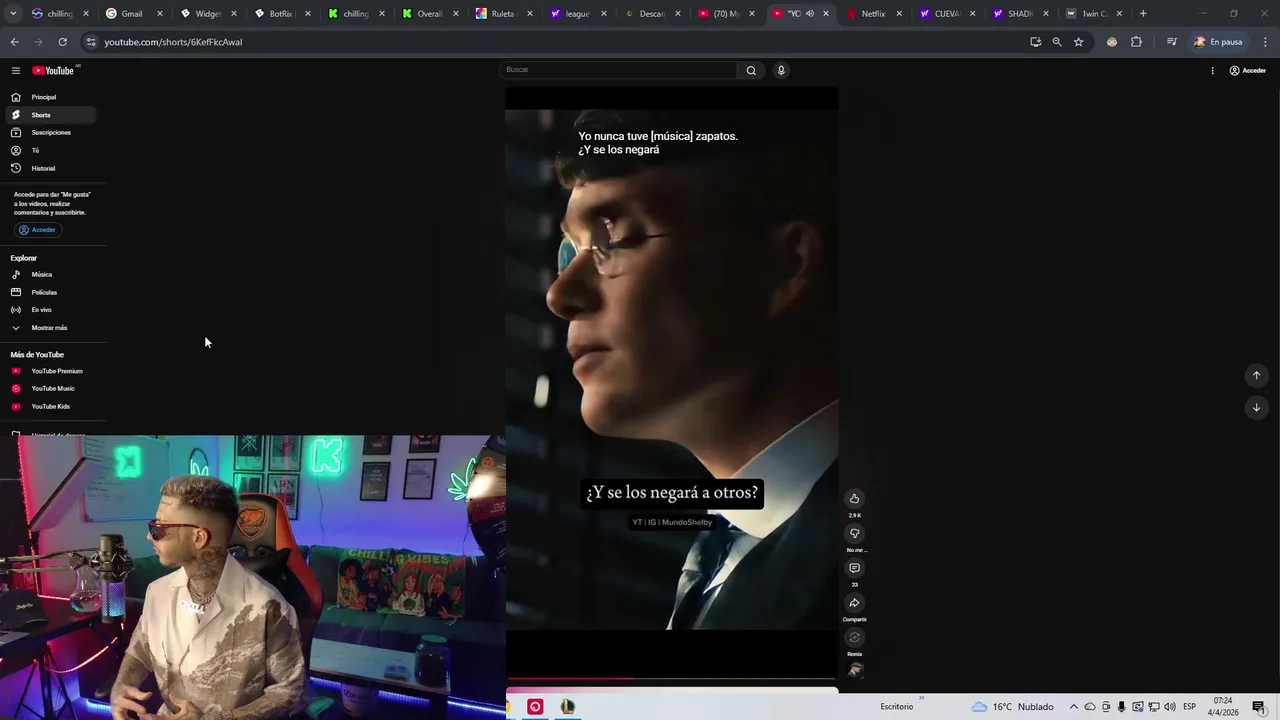Dislike the Short with thumbs-down button

coord(854,534)
